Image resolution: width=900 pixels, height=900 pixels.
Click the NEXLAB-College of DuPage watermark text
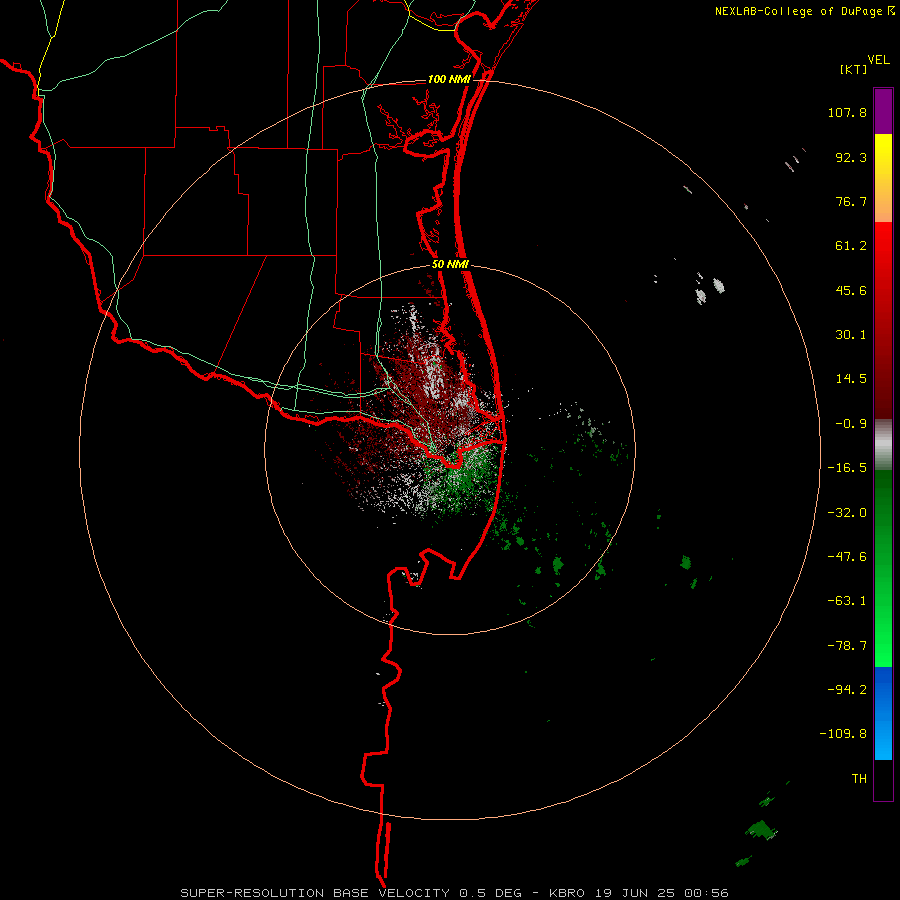(798, 11)
